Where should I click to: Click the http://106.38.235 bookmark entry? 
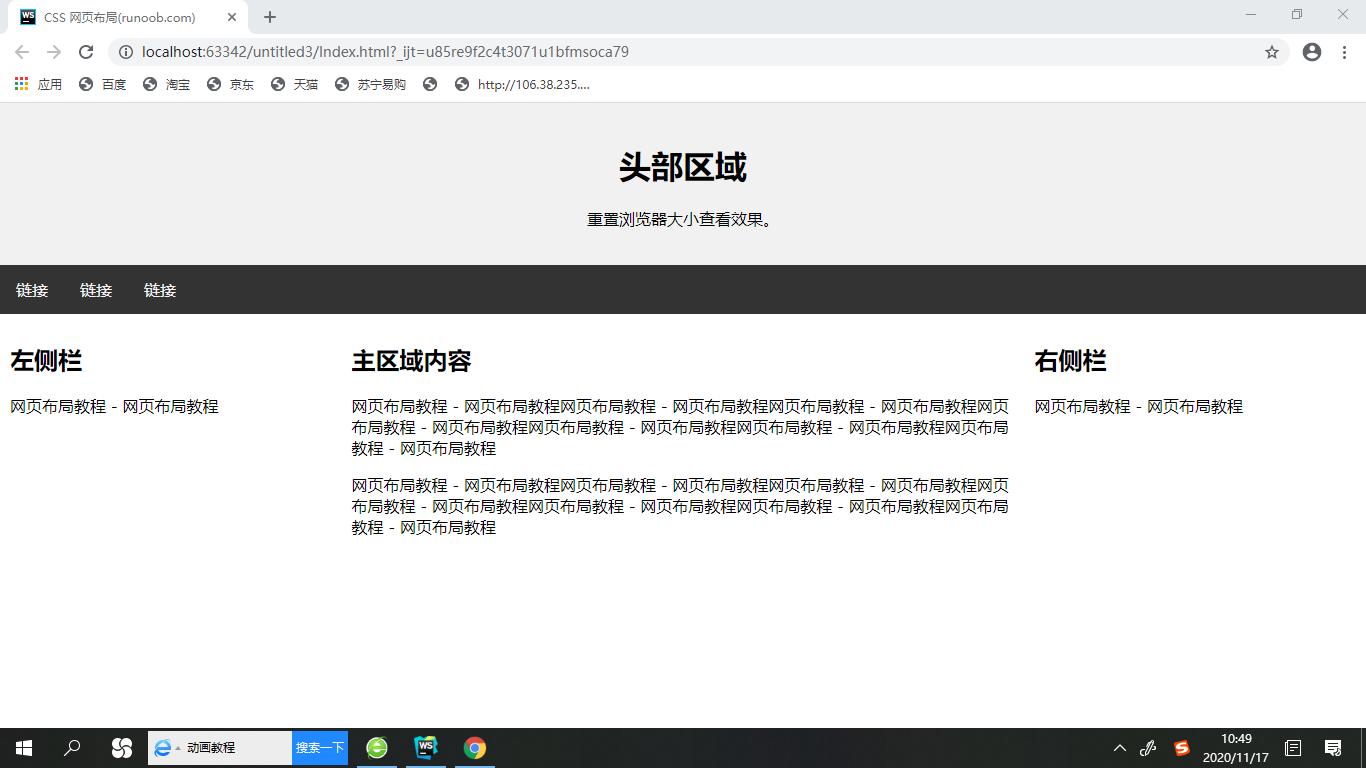(535, 84)
